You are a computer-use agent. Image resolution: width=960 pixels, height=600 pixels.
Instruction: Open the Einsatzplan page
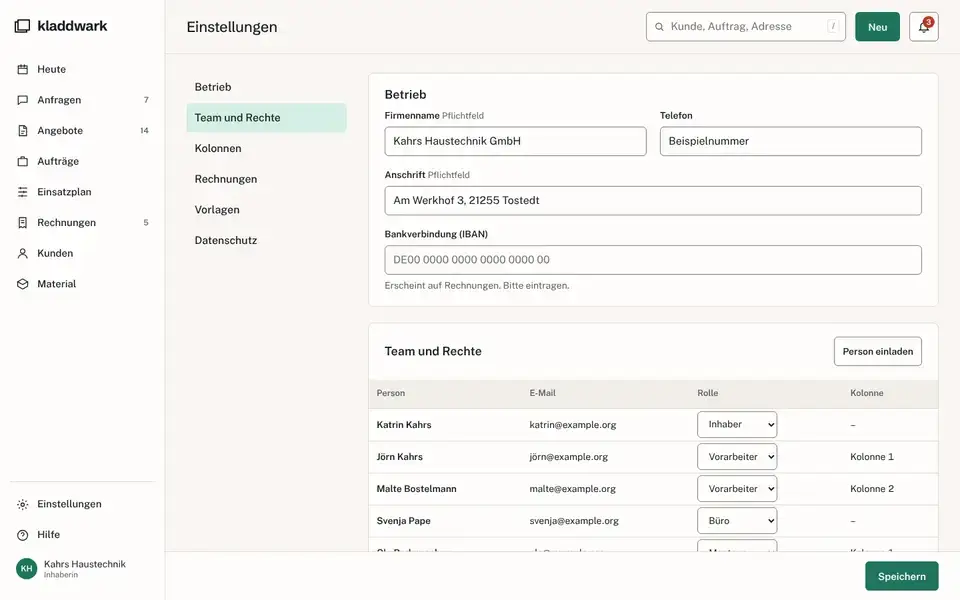point(81,192)
